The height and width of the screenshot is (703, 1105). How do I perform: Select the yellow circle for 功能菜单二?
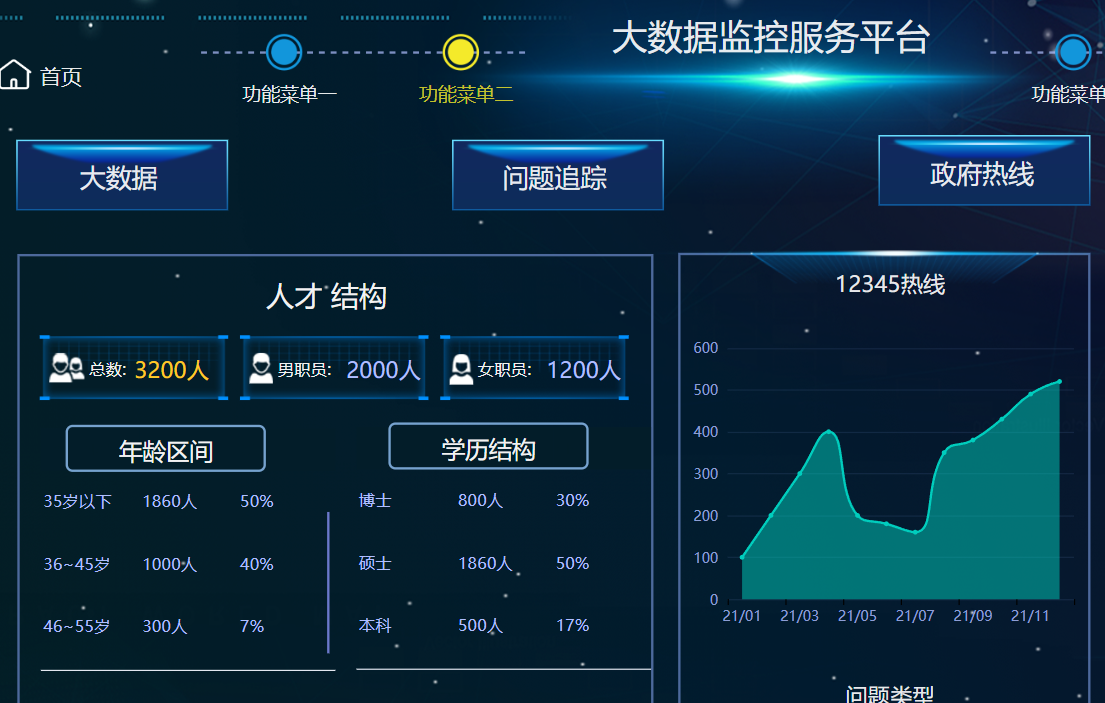point(461,52)
